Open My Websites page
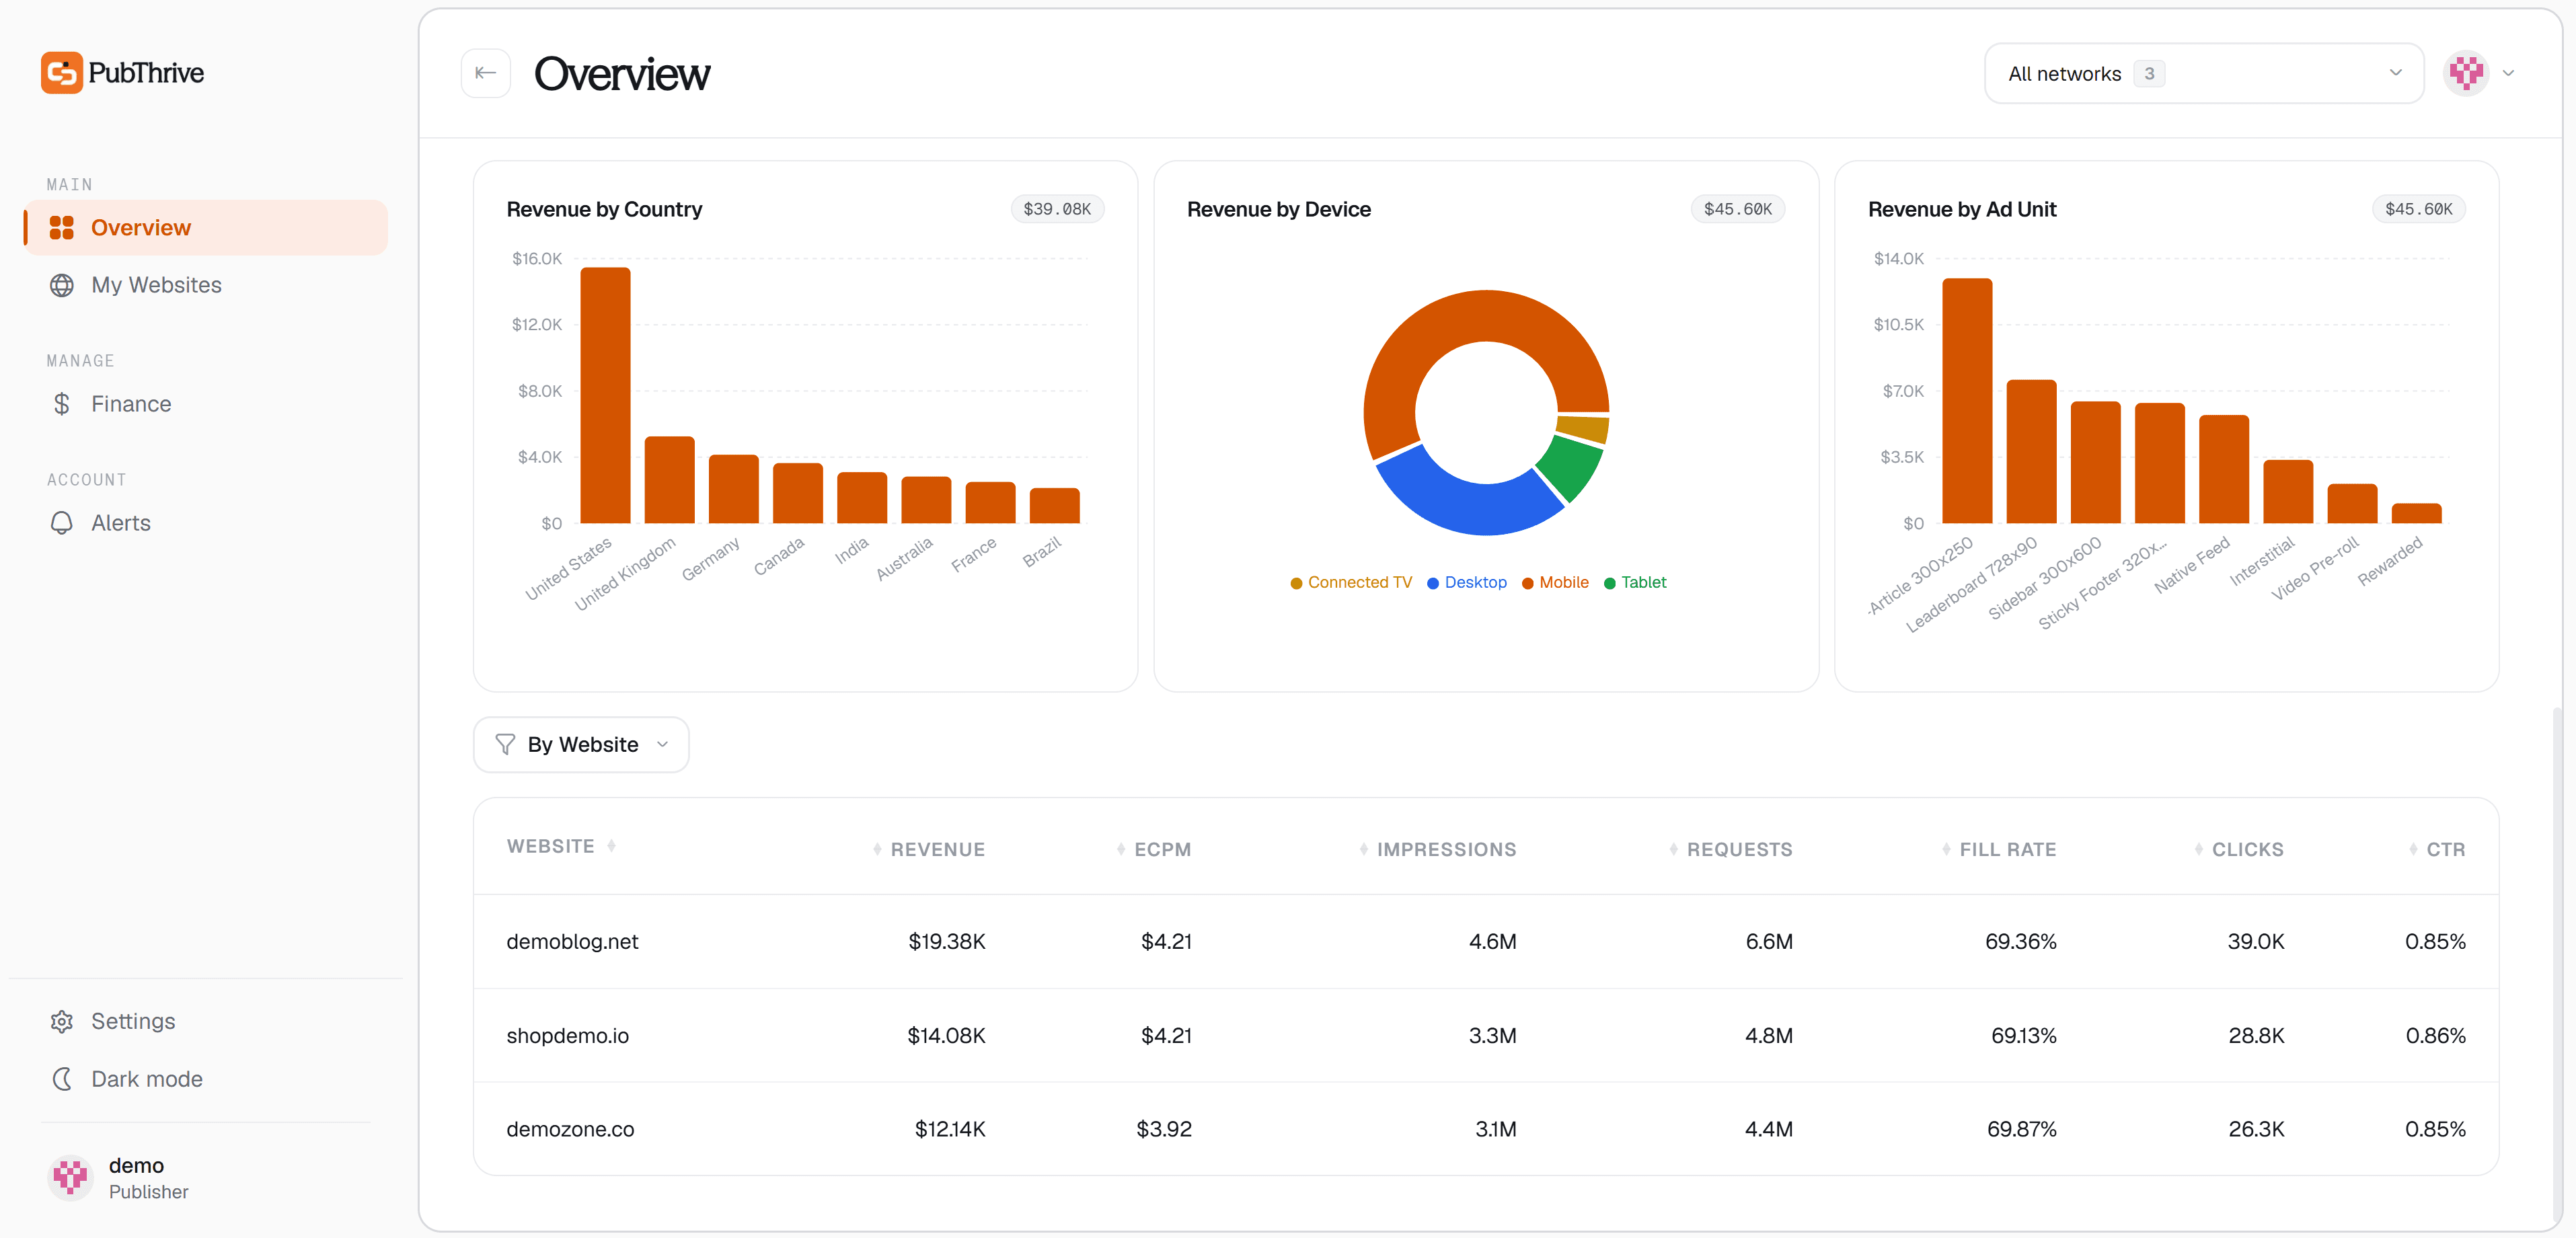 point(205,285)
